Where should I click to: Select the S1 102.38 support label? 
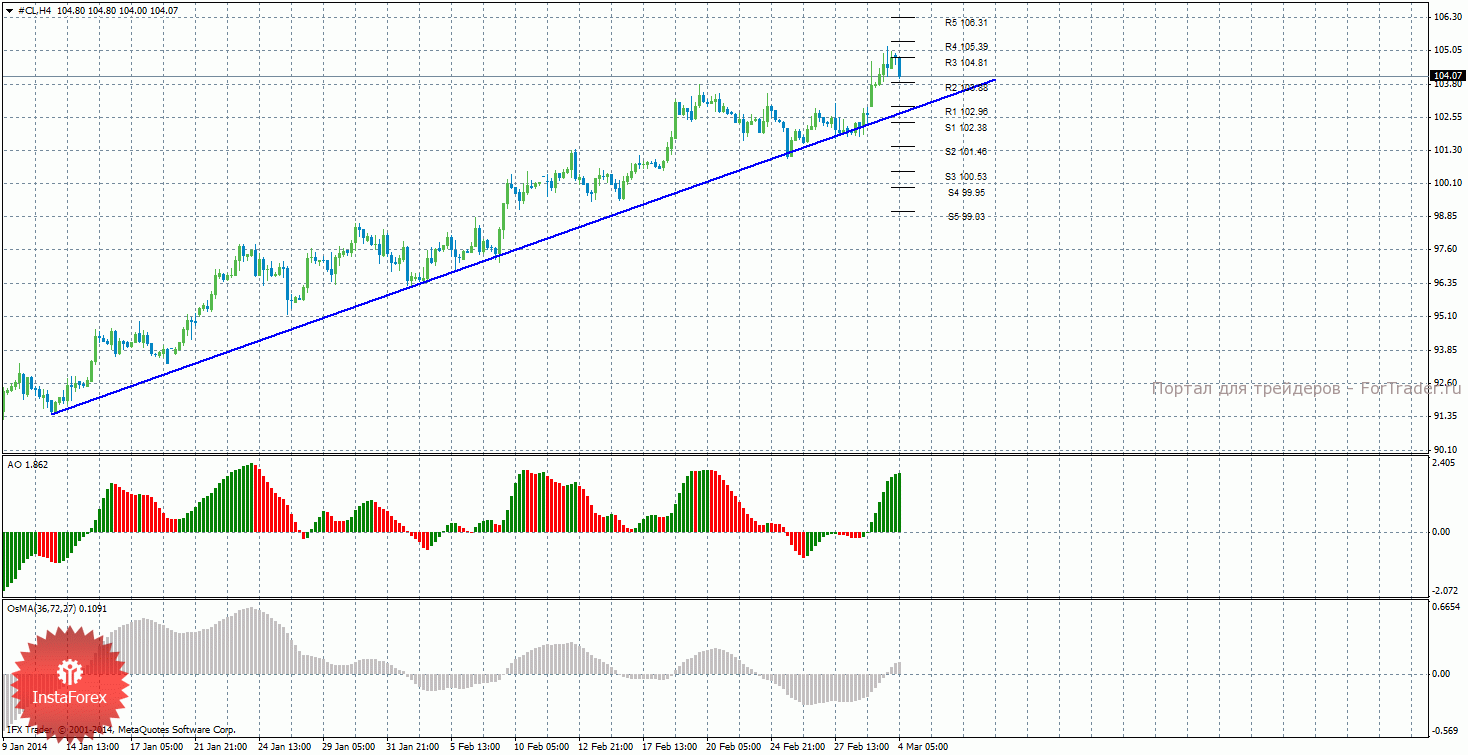pyautogui.click(x=966, y=128)
